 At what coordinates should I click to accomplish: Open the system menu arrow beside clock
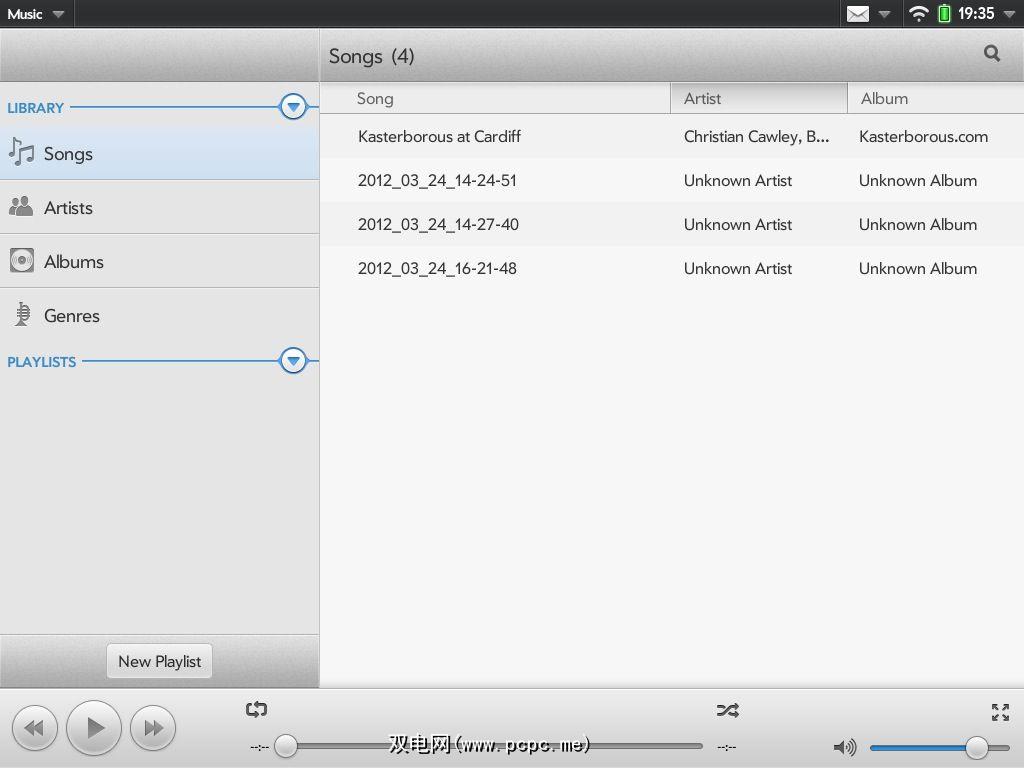[1010, 14]
